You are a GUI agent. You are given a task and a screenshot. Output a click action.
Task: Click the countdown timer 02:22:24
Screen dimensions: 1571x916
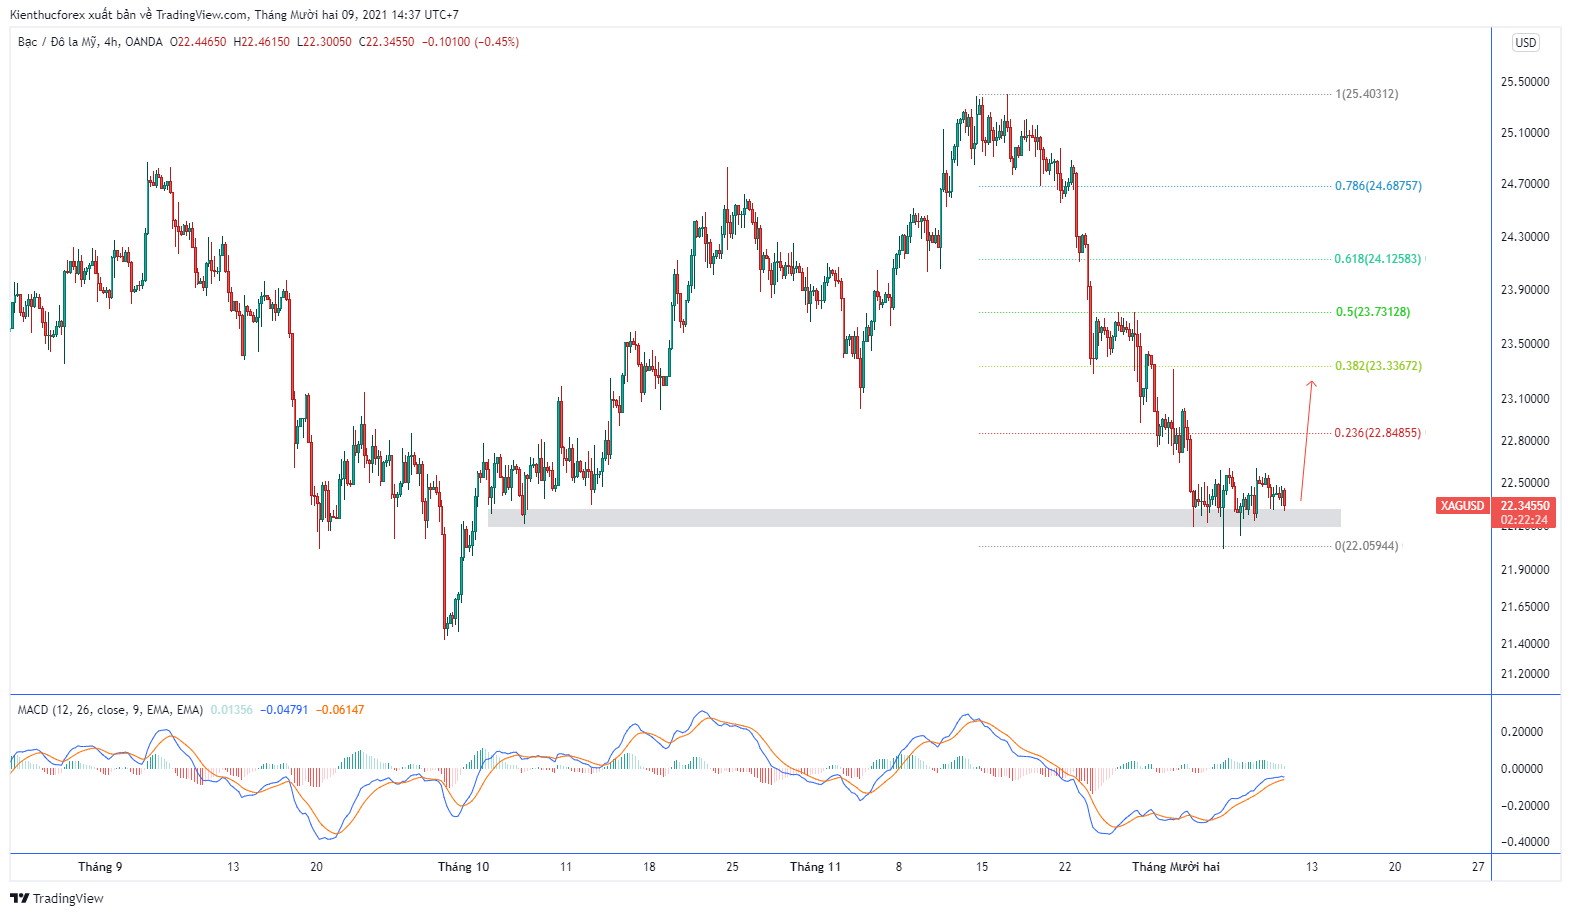point(1525,520)
